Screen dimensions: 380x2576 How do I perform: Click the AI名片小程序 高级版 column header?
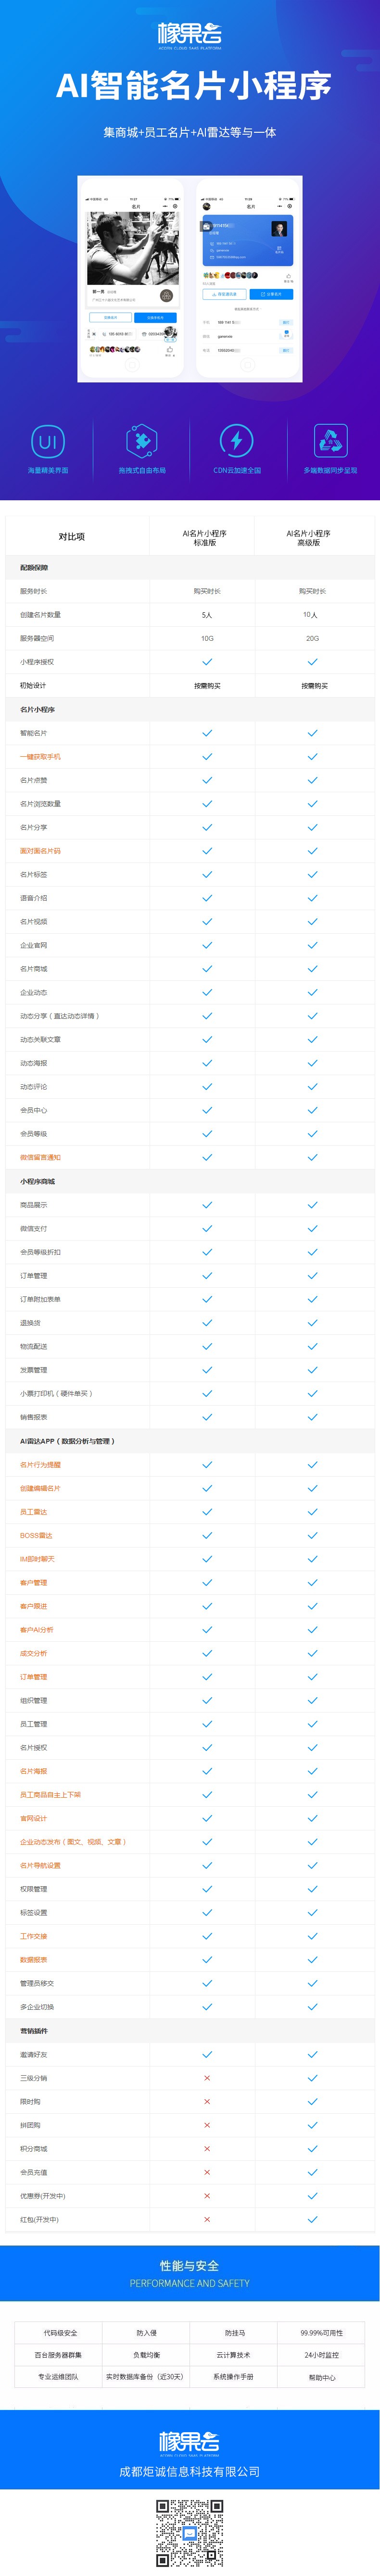point(308,538)
